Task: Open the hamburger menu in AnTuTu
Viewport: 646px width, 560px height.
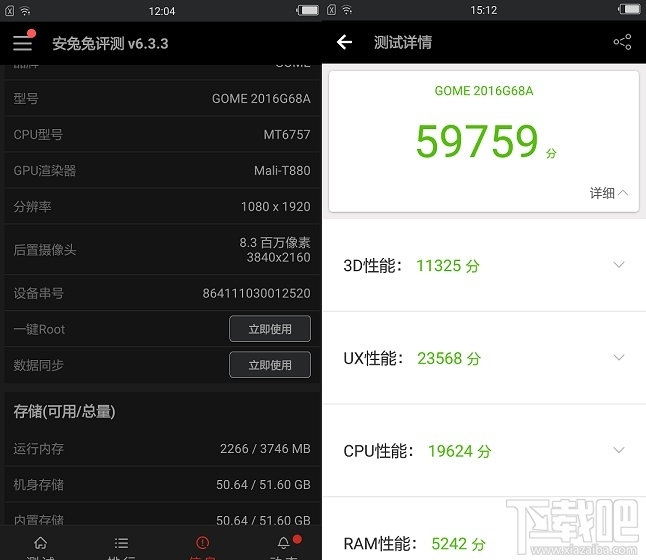Action: [x=23, y=43]
